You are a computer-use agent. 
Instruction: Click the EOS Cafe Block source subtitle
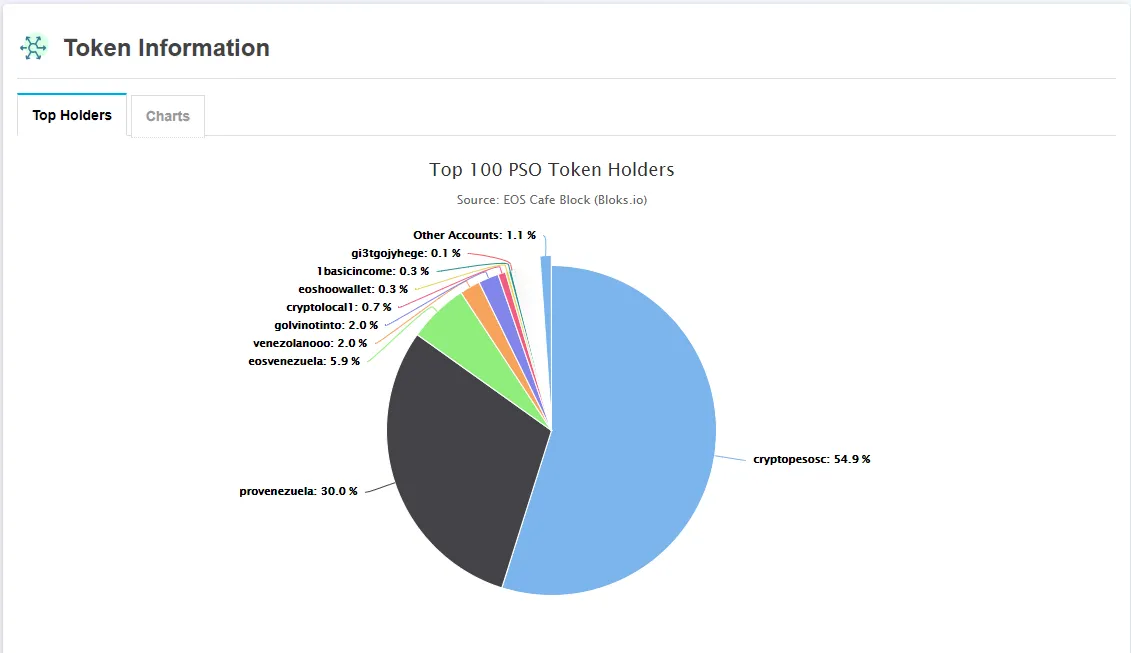pyautogui.click(x=552, y=200)
